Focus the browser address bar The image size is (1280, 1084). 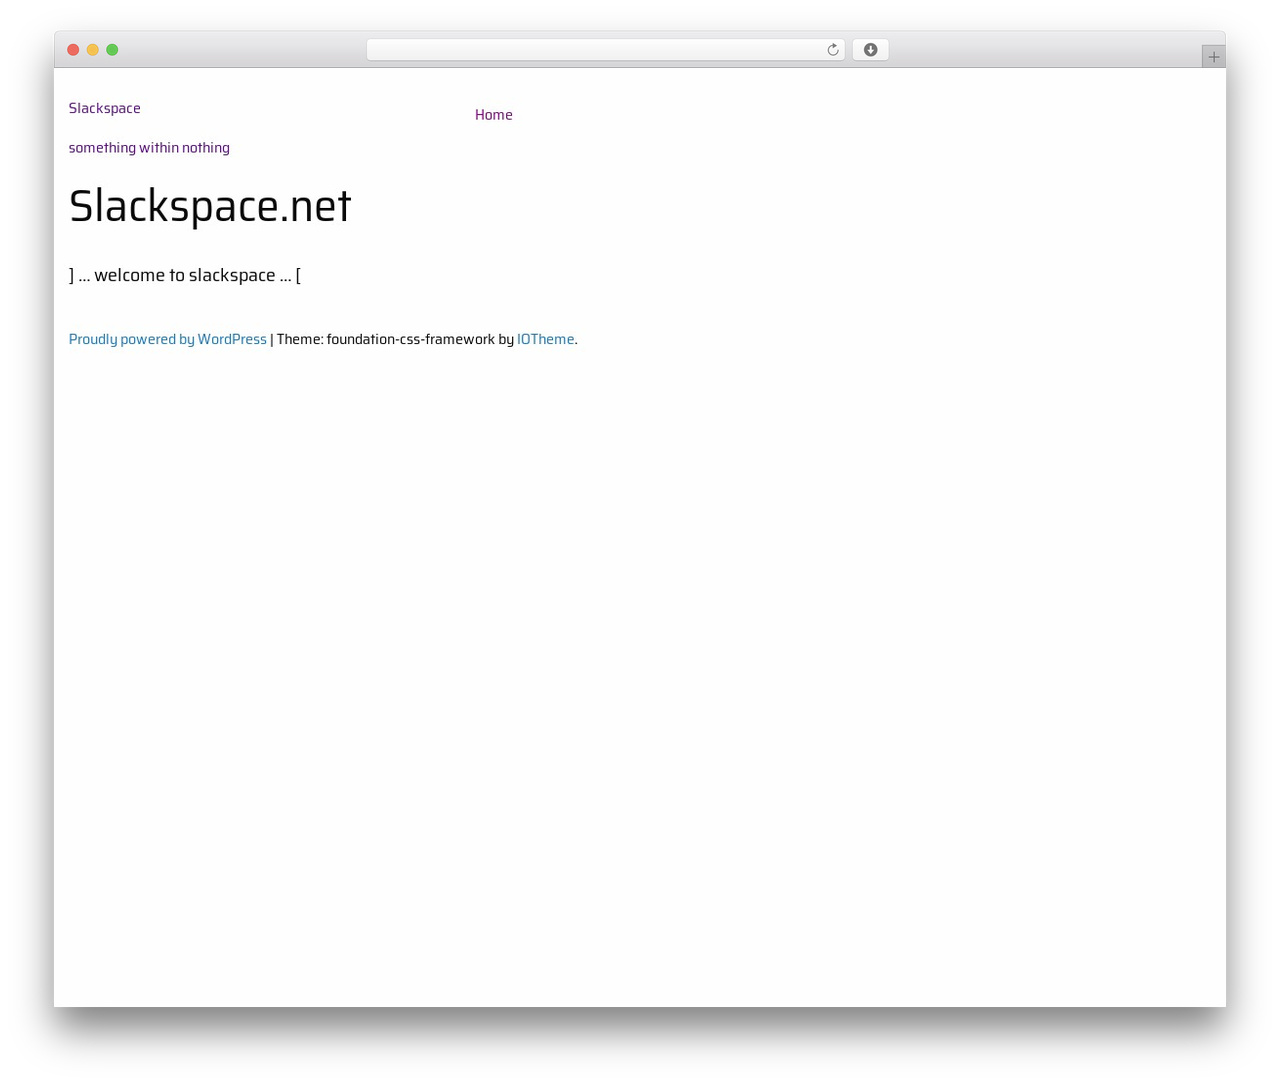click(605, 50)
